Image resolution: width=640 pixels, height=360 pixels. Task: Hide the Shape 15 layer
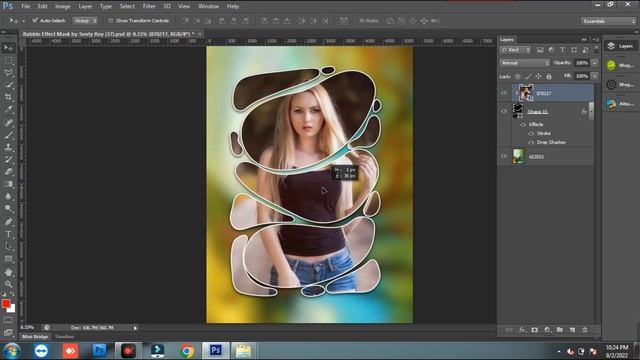(x=504, y=111)
